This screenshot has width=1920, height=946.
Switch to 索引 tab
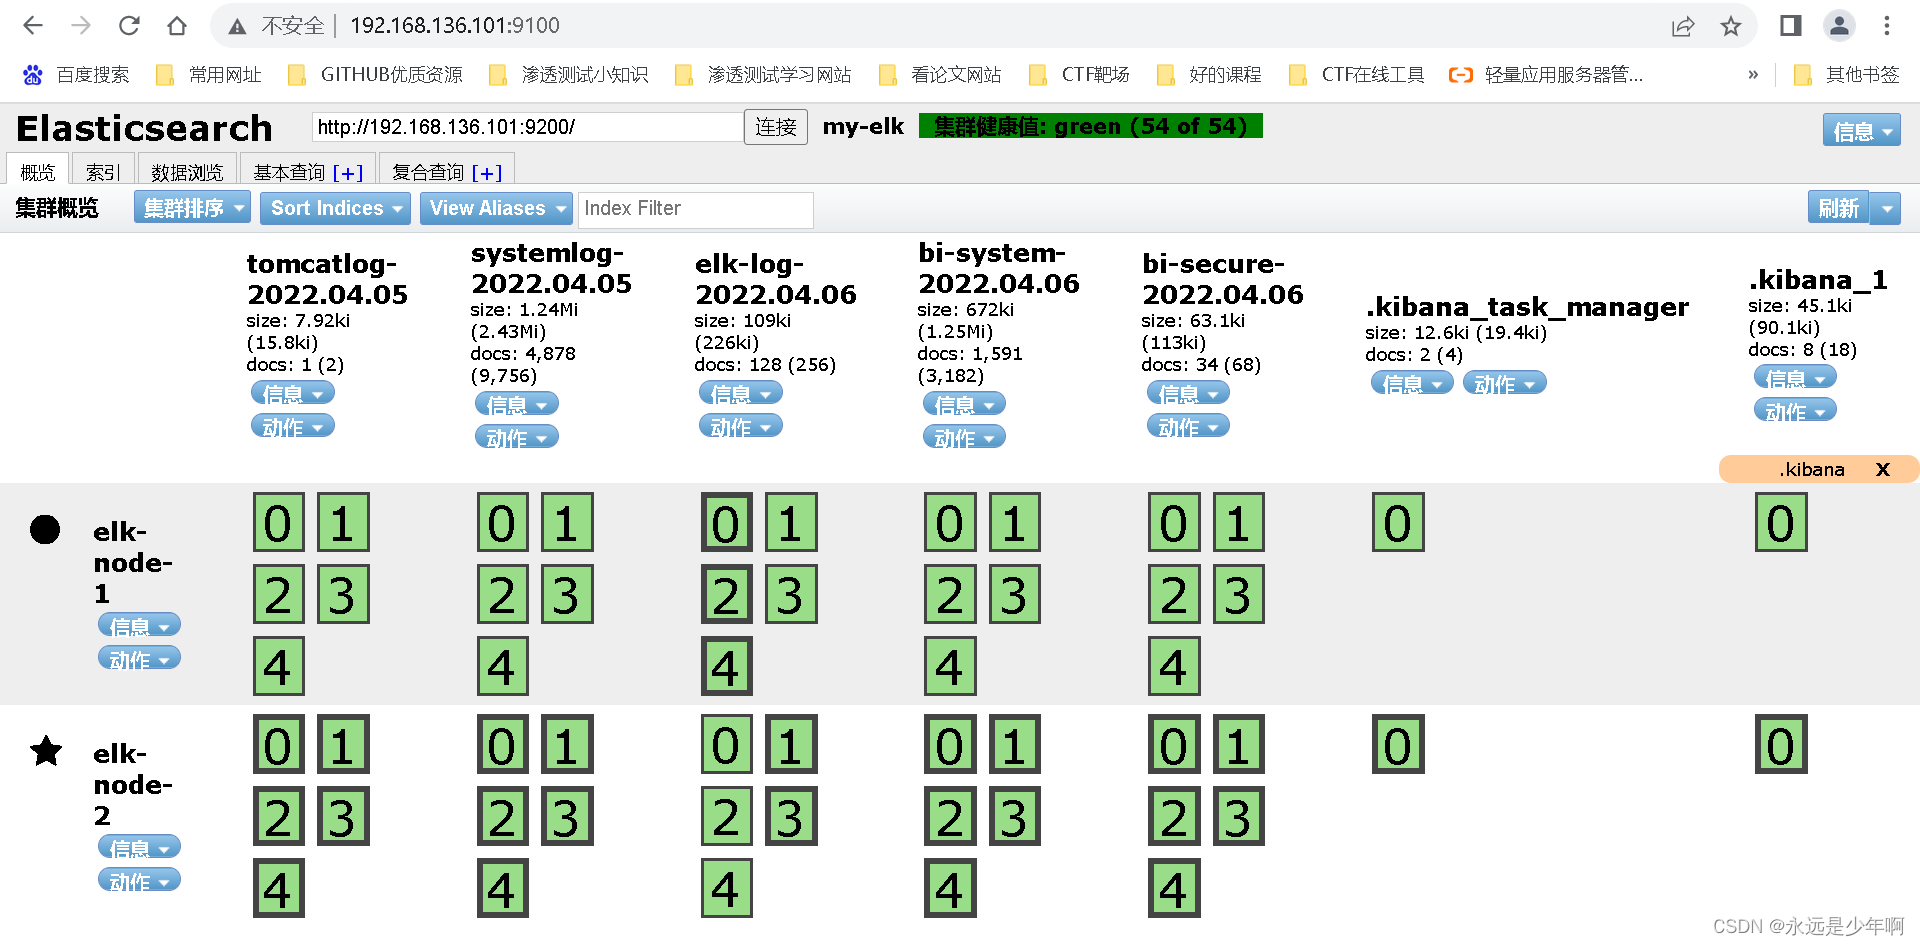tap(103, 172)
